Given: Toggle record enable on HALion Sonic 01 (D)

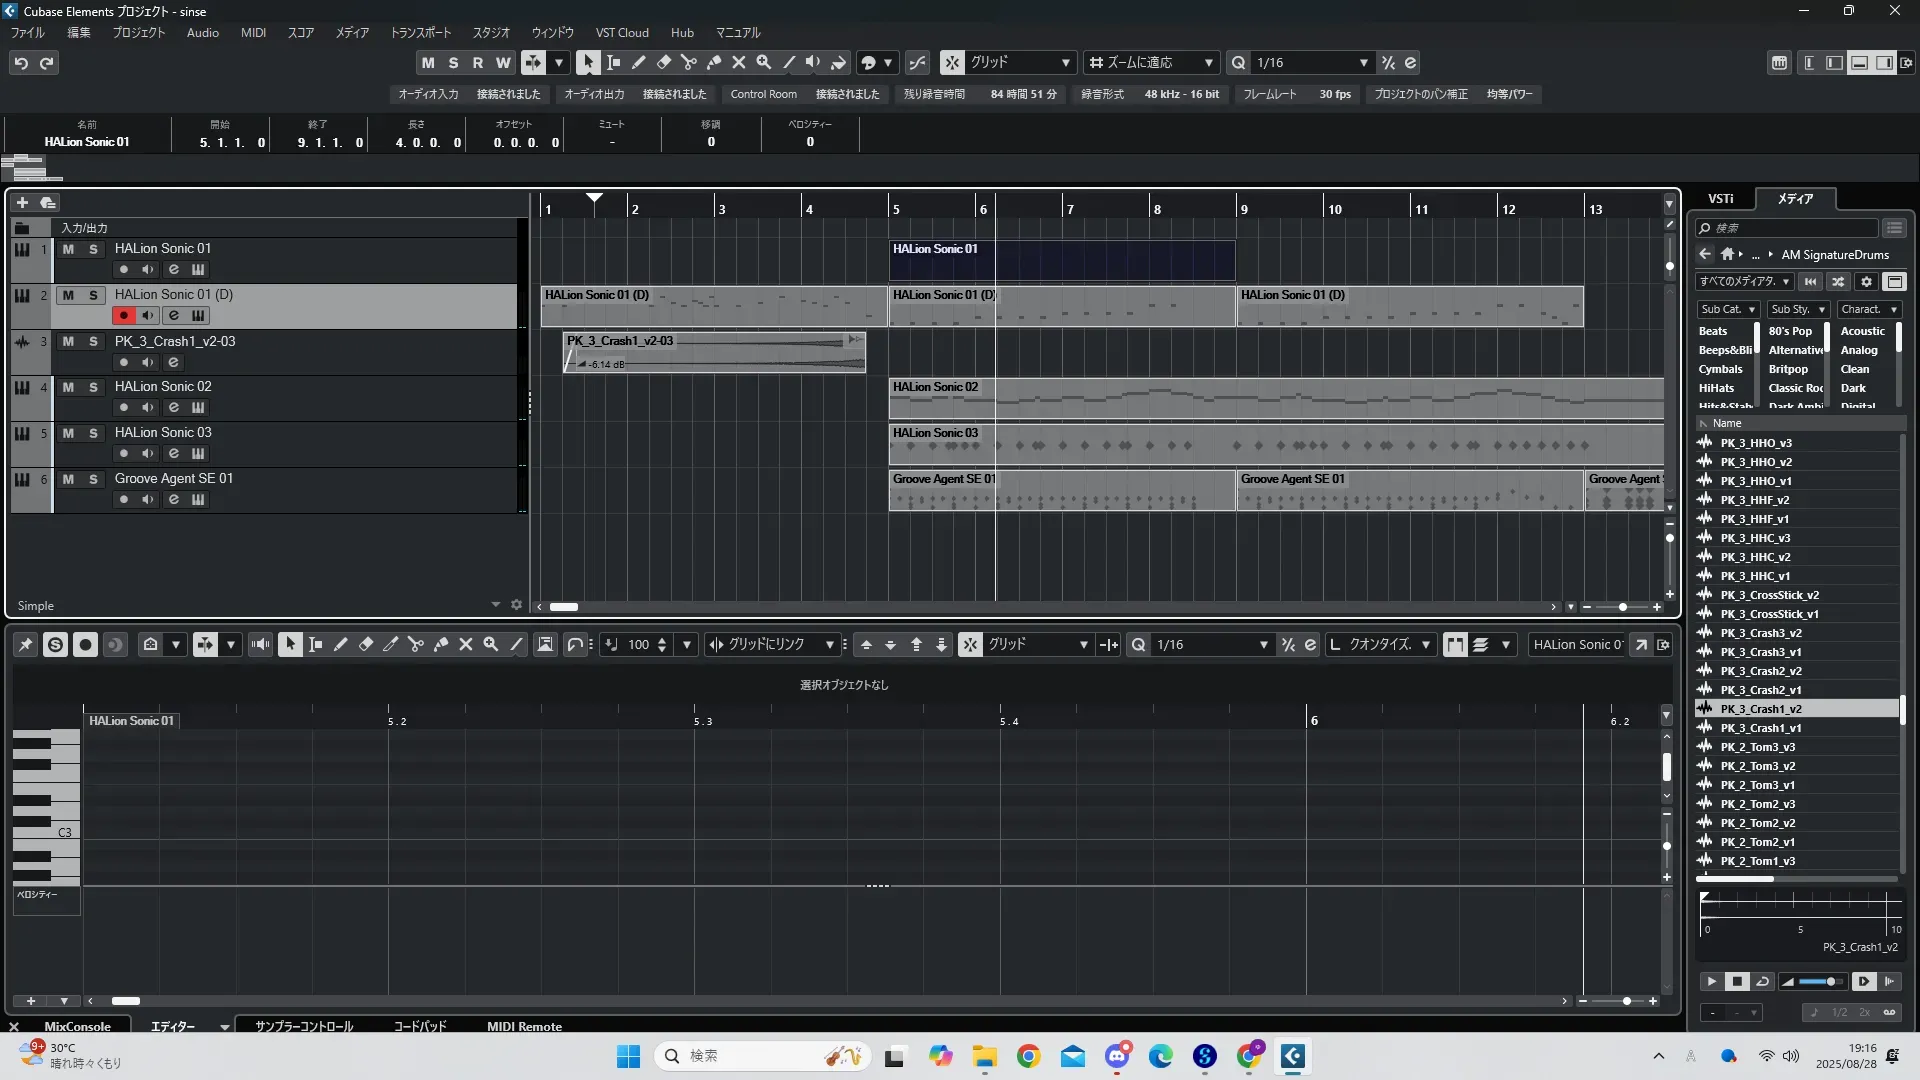Looking at the screenshot, I should click(123, 316).
